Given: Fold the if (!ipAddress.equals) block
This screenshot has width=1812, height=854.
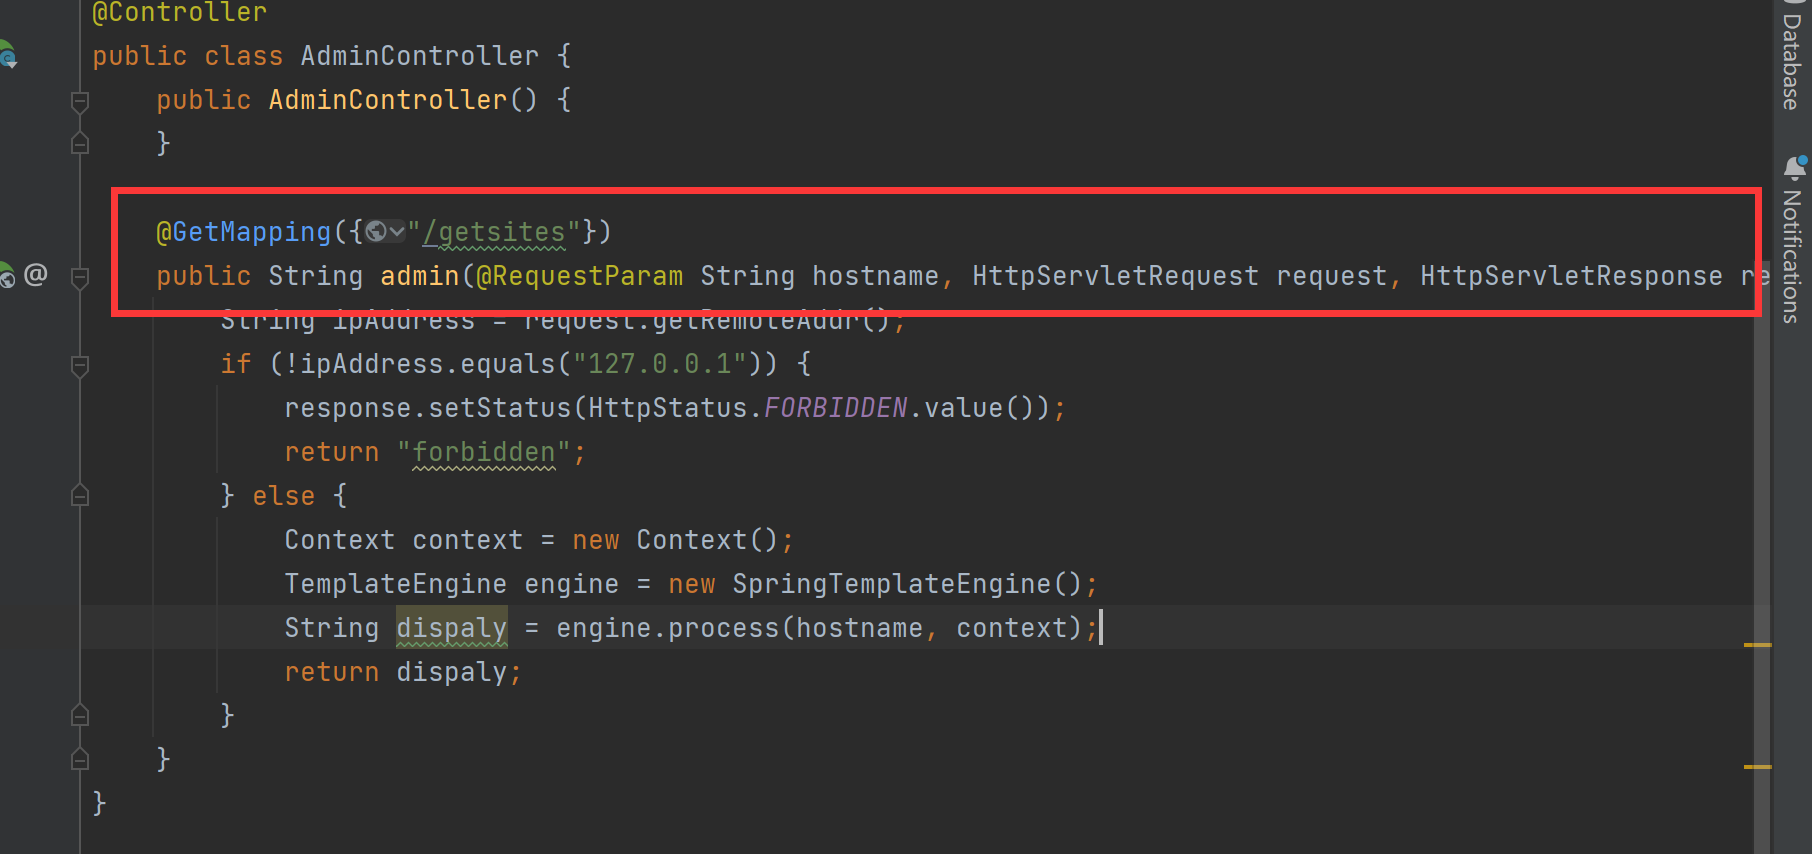Looking at the screenshot, I should 80,365.
